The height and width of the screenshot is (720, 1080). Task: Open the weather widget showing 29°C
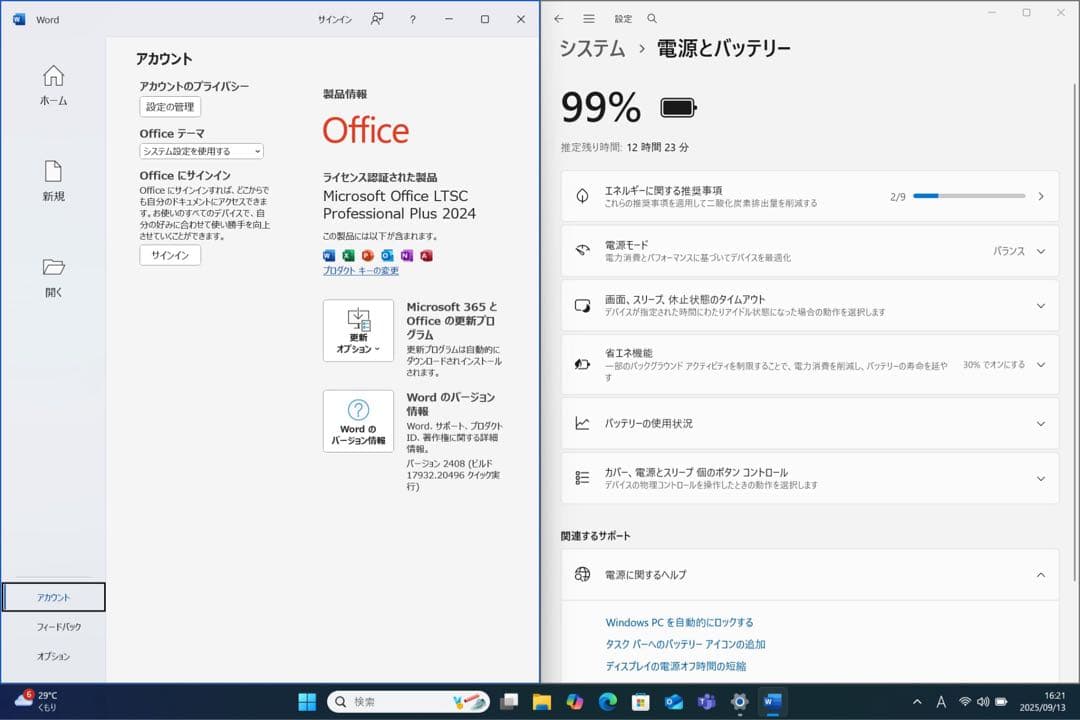click(x=37, y=701)
